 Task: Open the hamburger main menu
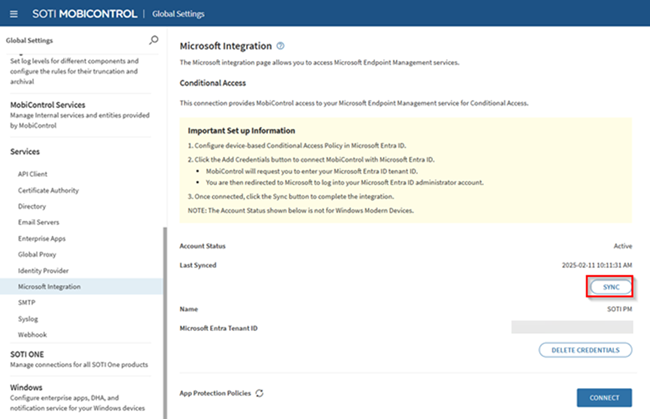pyautogui.click(x=14, y=14)
